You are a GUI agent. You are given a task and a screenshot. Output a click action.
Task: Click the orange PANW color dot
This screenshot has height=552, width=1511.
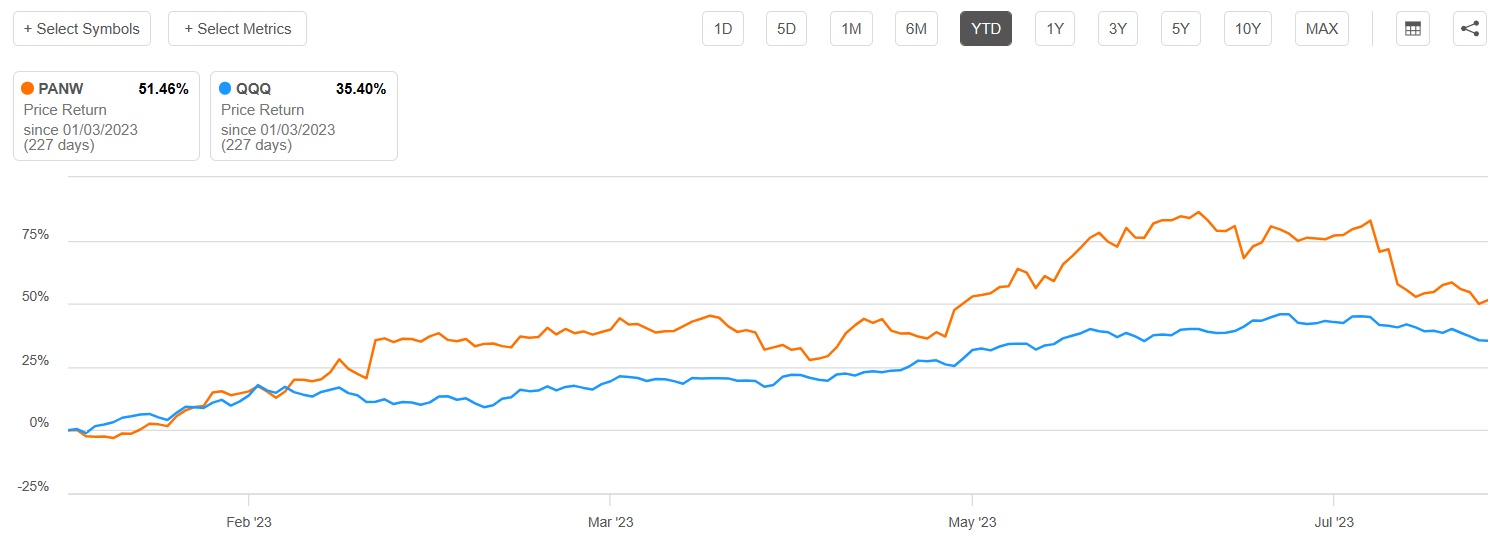[27, 89]
